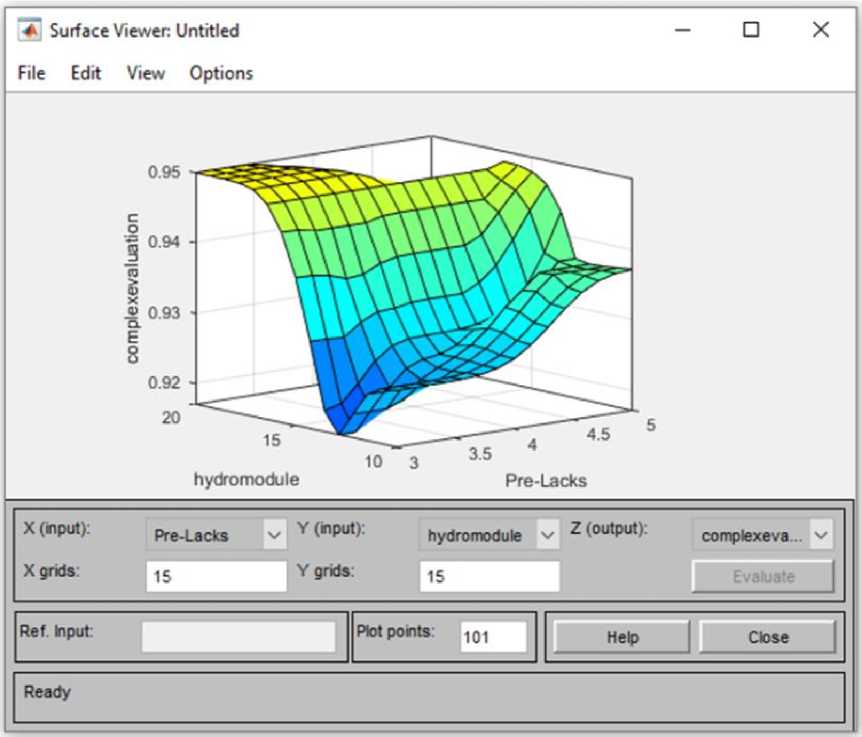Image resolution: width=862 pixels, height=737 pixels.
Task: Click the 'Plot points:' label
Action: [395, 631]
